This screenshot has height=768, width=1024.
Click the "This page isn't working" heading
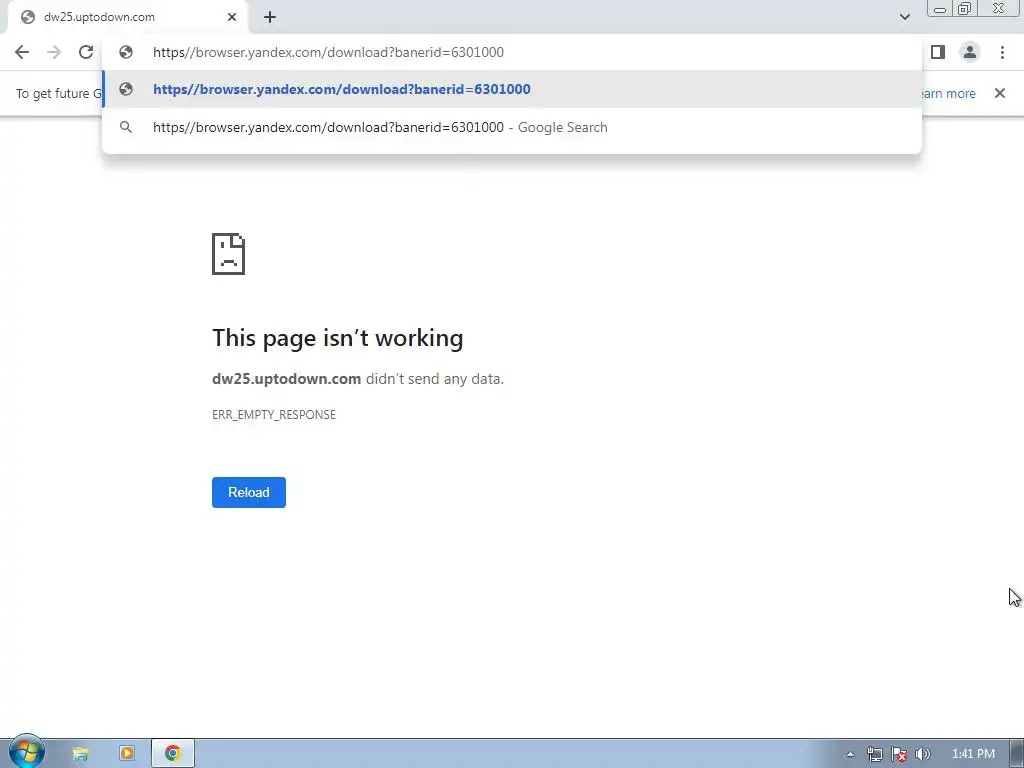(x=338, y=338)
